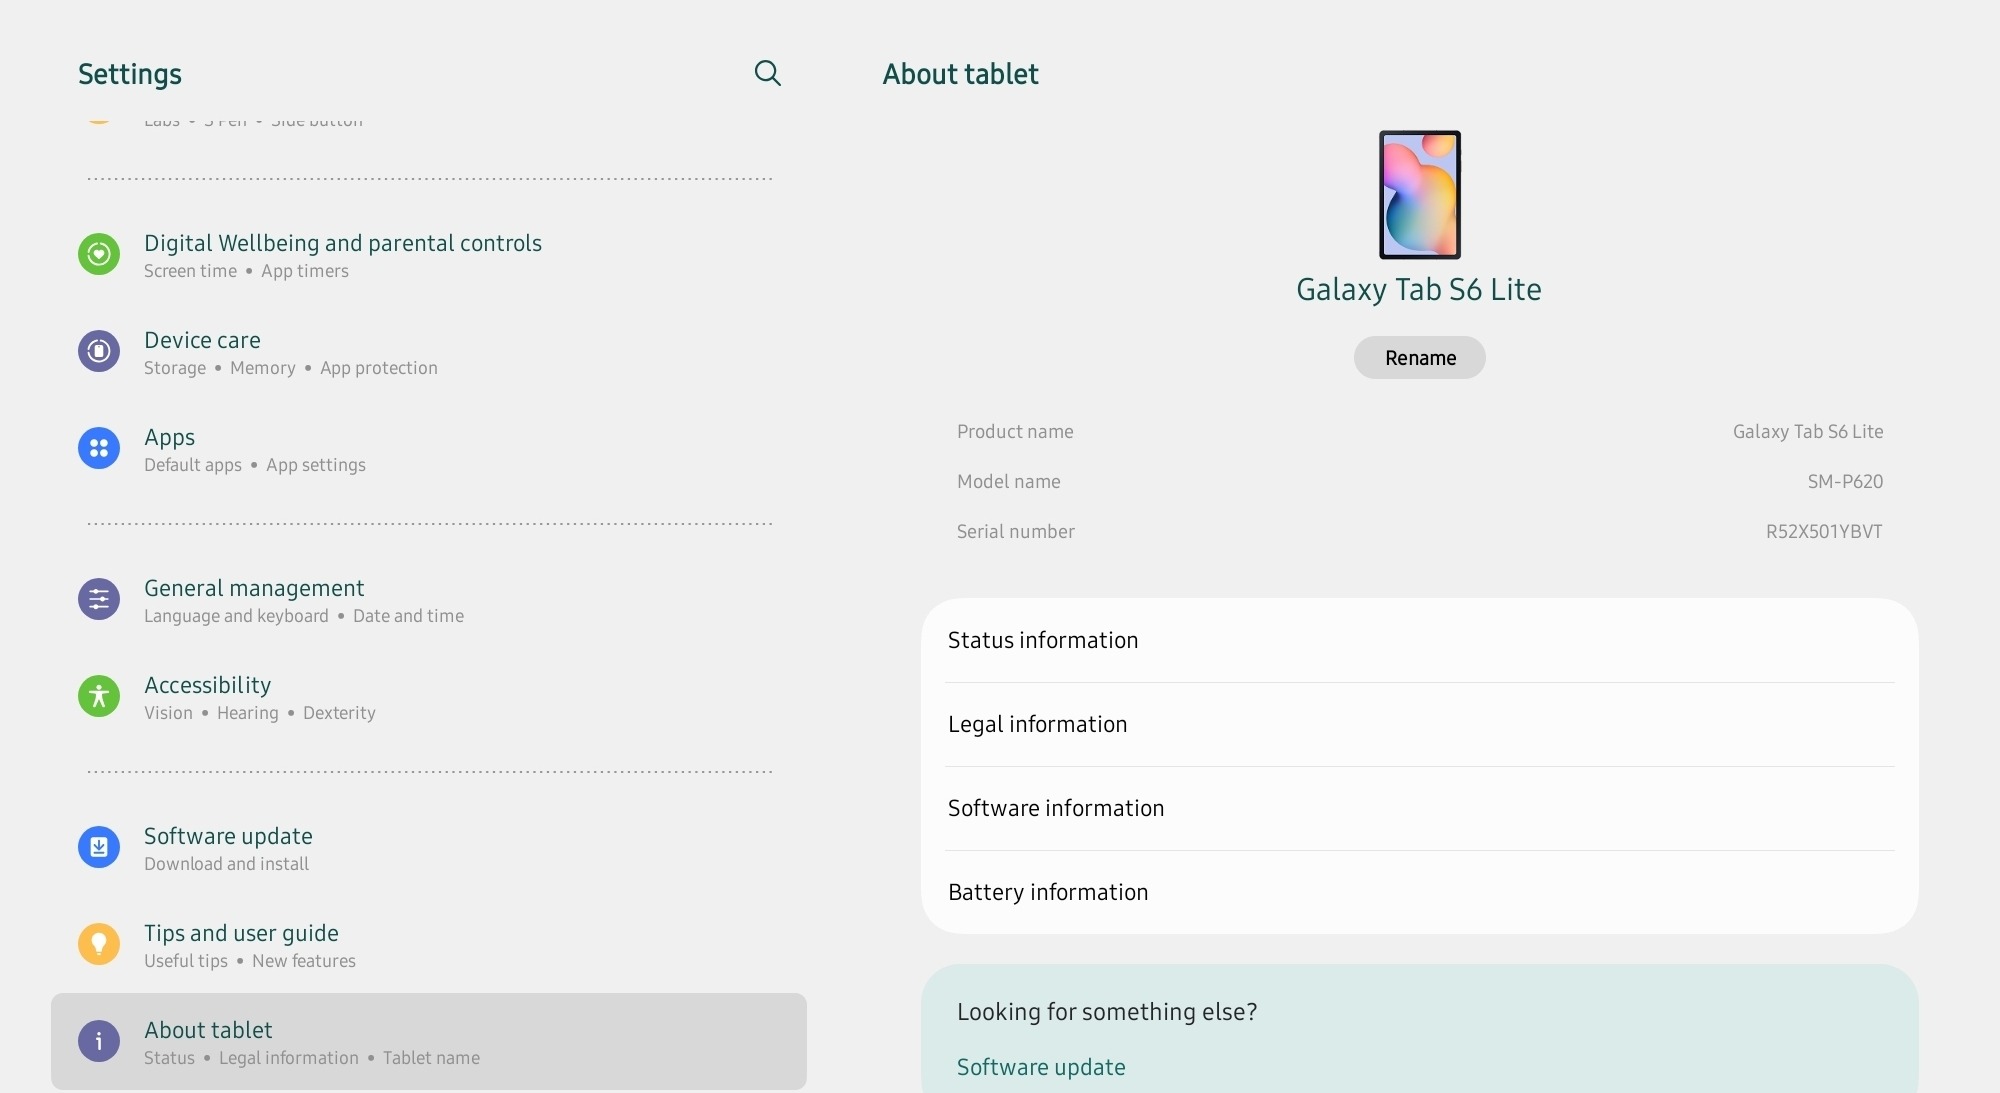Open Software update in the sidebar

tap(429, 848)
